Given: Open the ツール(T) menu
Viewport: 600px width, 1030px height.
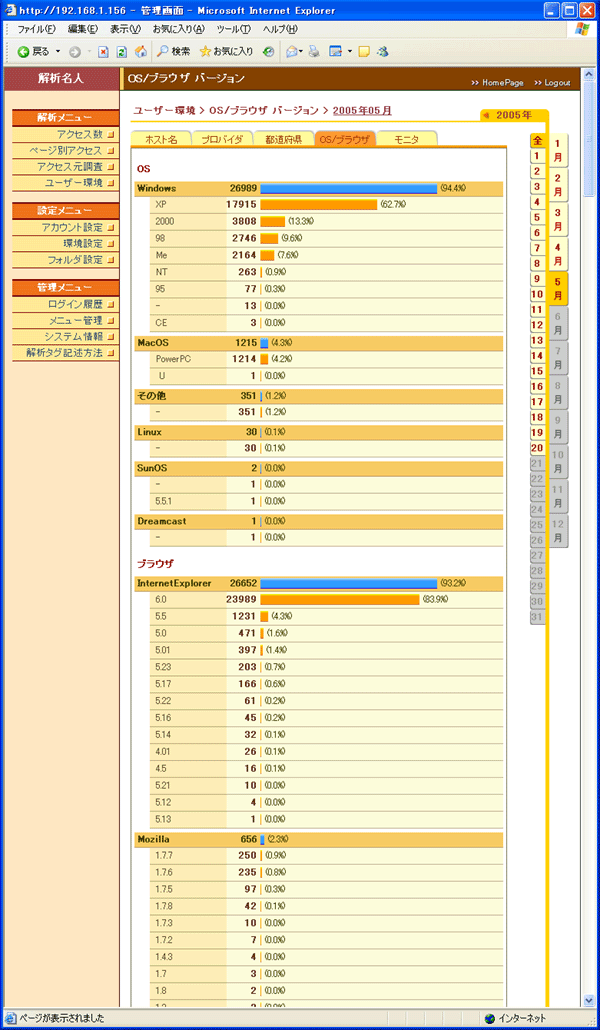Looking at the screenshot, I should coord(234,30).
